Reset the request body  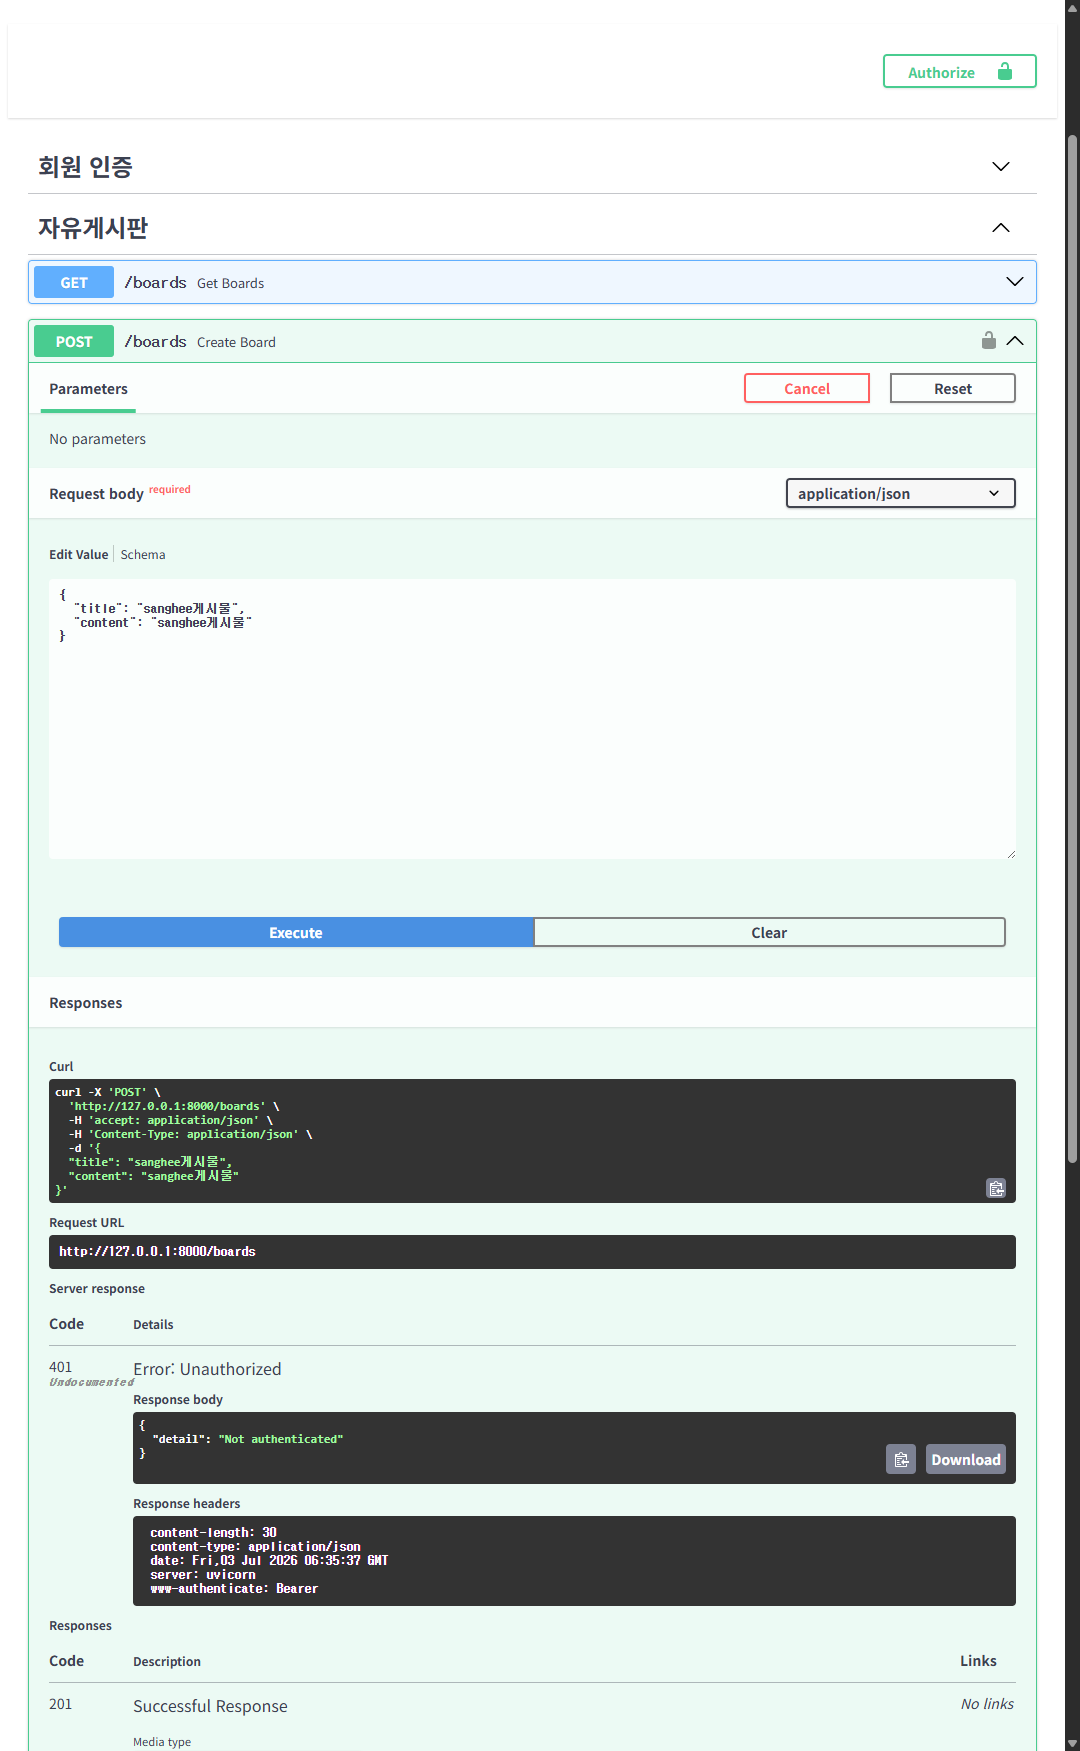(x=952, y=388)
